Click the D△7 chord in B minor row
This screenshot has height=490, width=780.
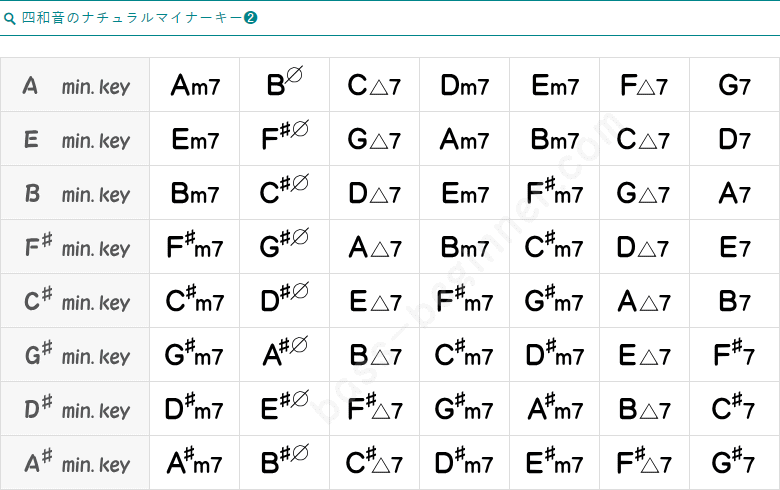pyautogui.click(x=374, y=194)
